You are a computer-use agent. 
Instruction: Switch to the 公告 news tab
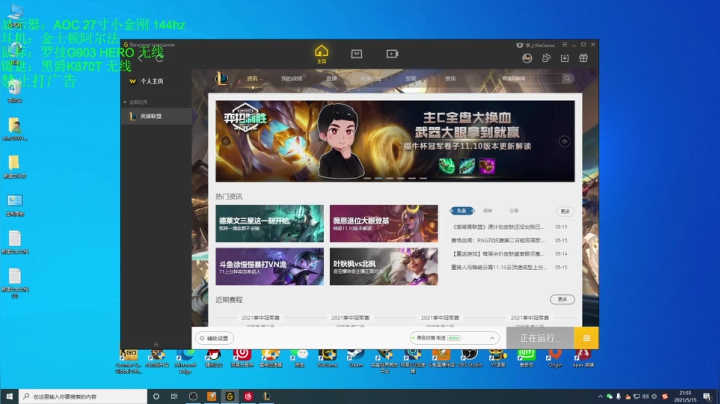click(514, 211)
